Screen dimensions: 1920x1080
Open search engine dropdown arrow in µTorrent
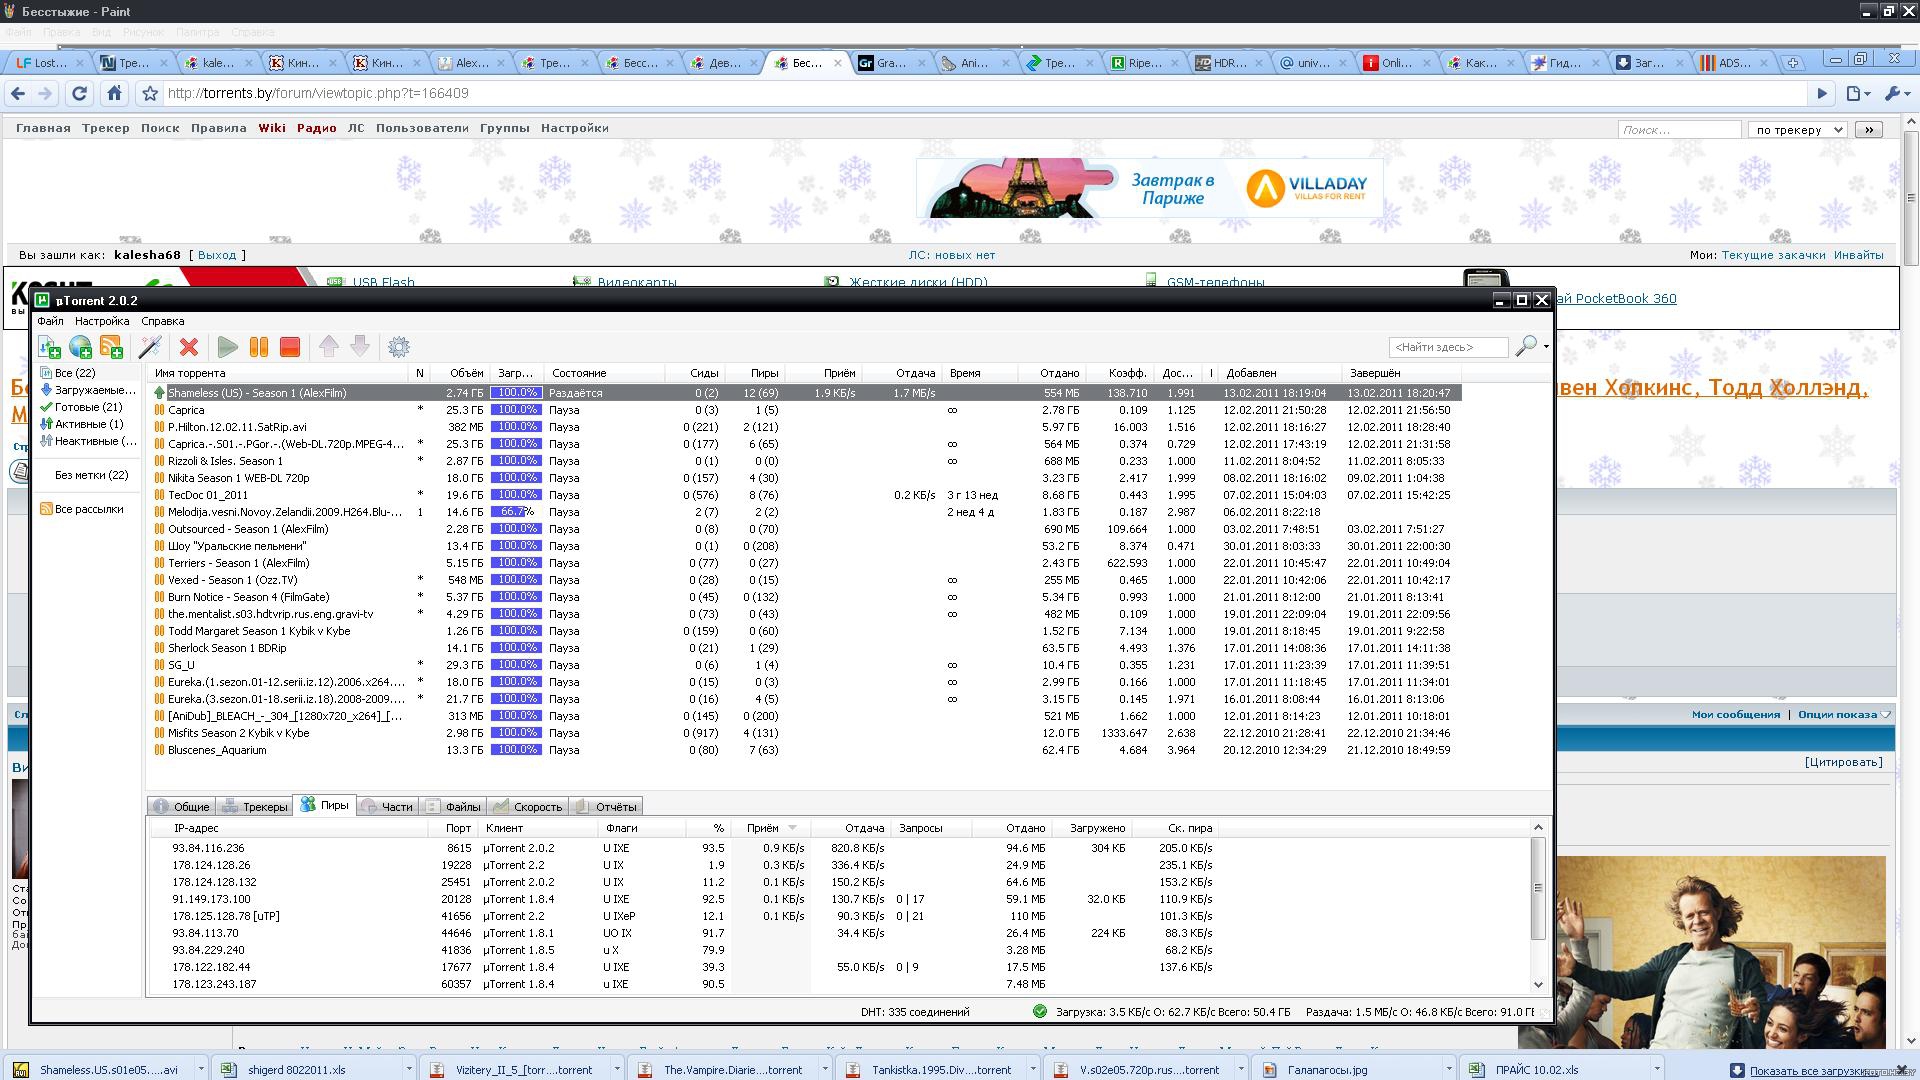click(1546, 347)
